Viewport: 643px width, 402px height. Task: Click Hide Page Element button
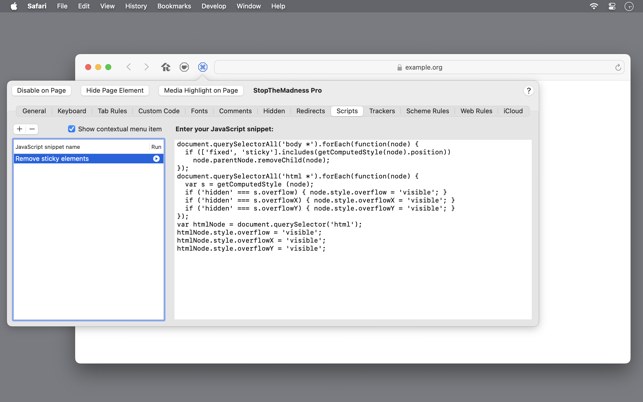click(x=115, y=90)
